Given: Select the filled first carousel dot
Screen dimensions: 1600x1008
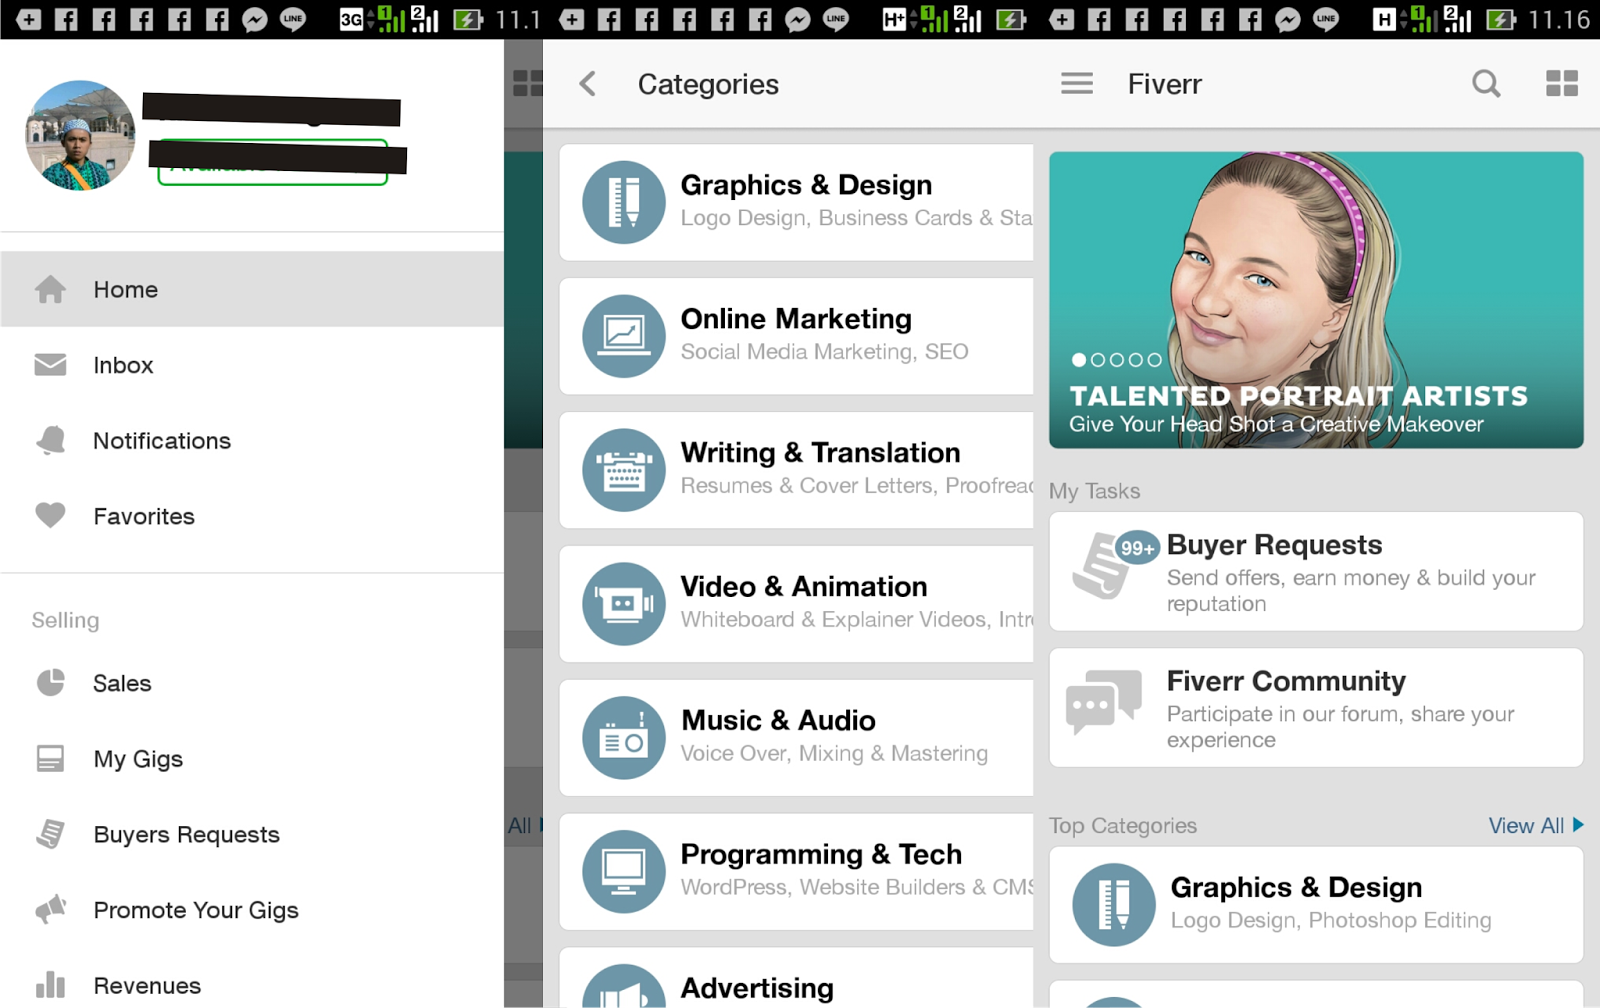Looking at the screenshot, I should (1079, 360).
